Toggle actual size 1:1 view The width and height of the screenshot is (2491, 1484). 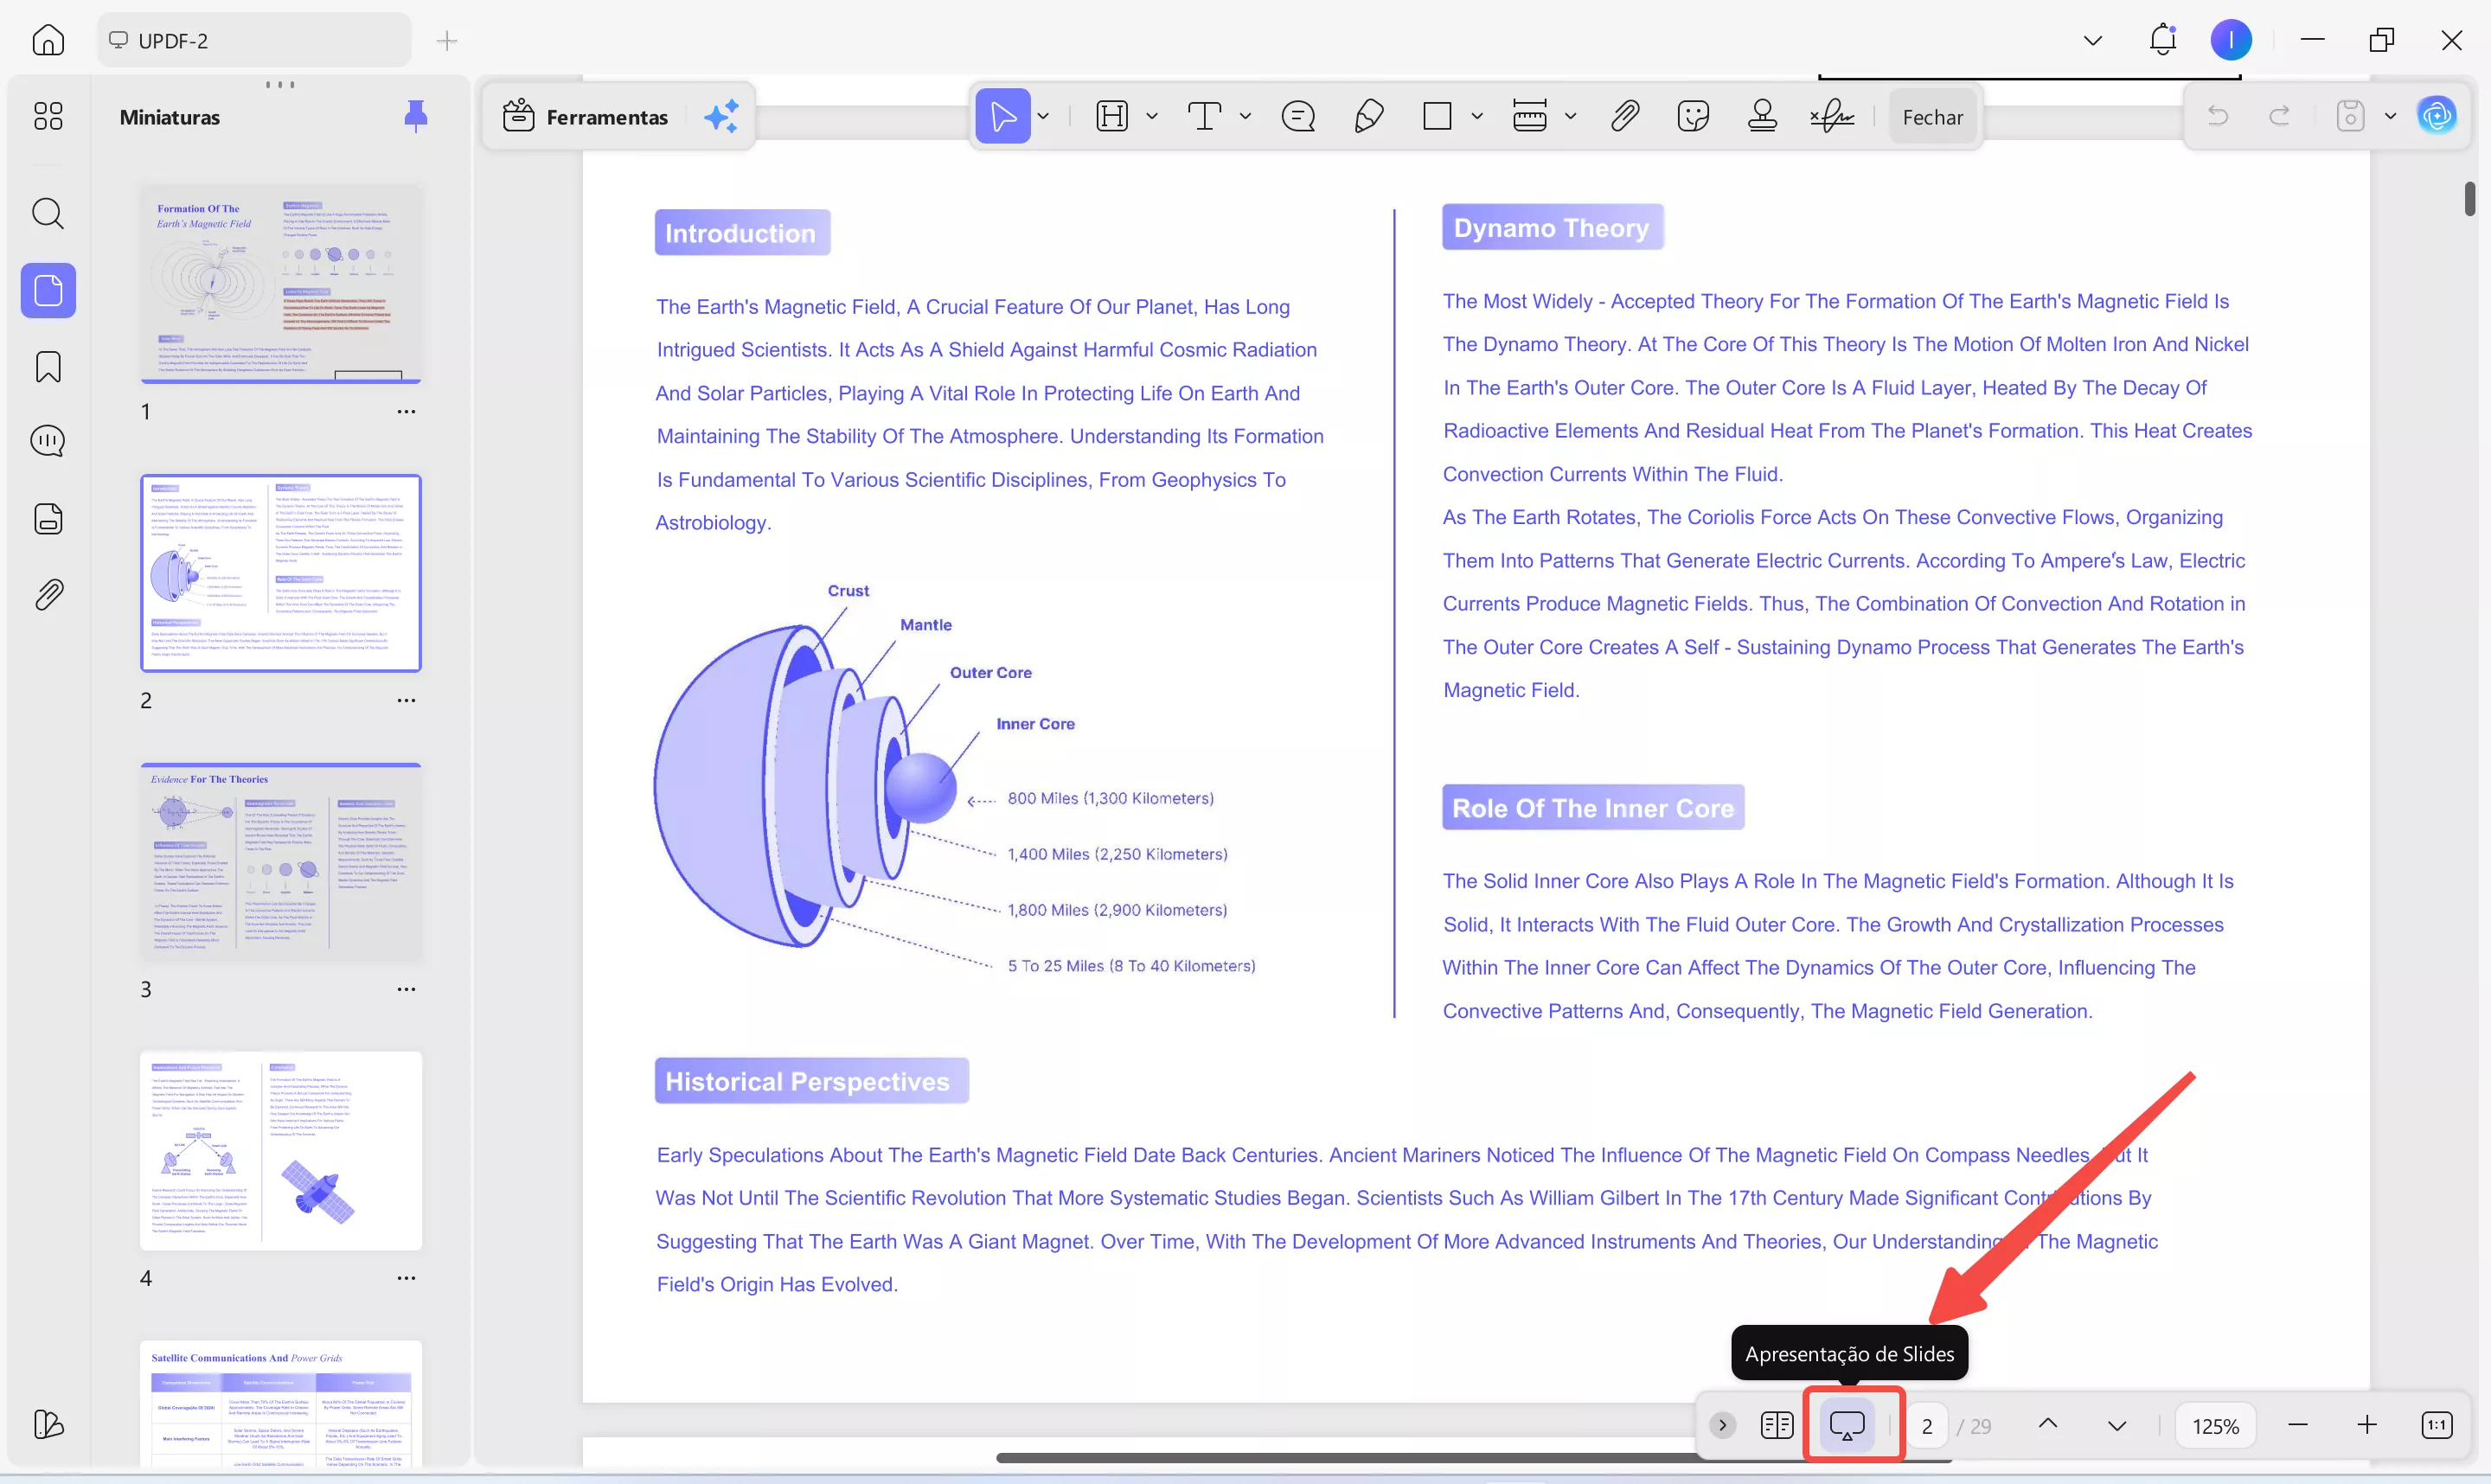2436,1425
